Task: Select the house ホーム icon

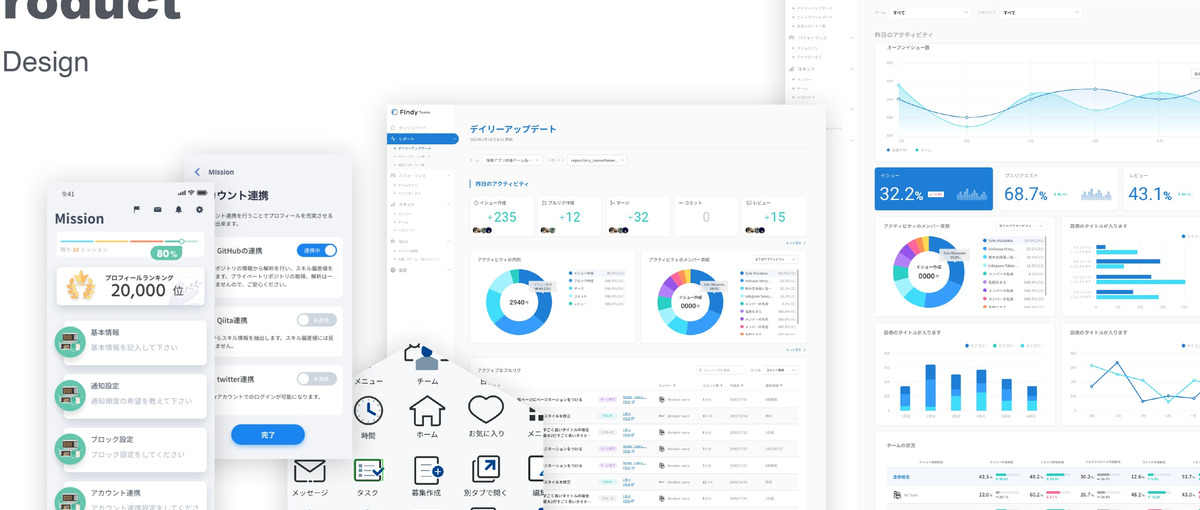Action: coord(427,410)
